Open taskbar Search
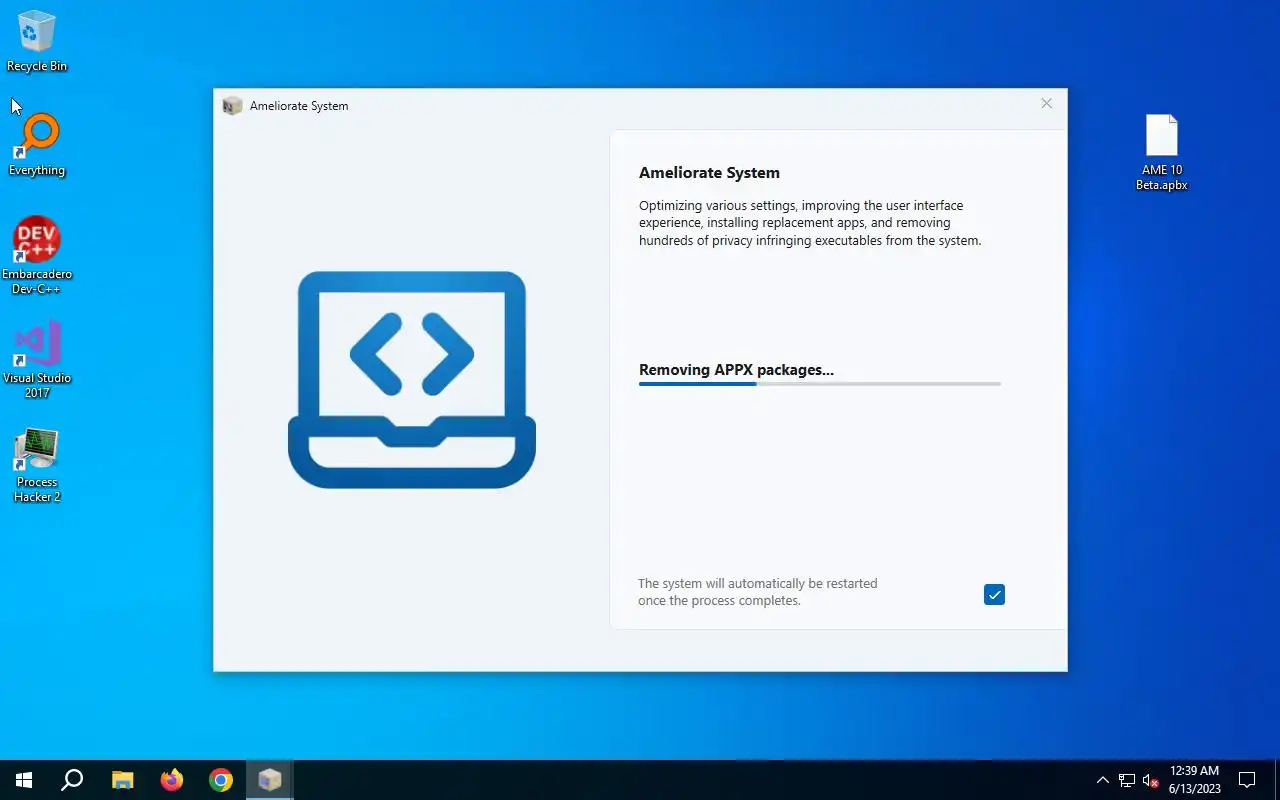The width and height of the screenshot is (1280, 800). (72, 780)
